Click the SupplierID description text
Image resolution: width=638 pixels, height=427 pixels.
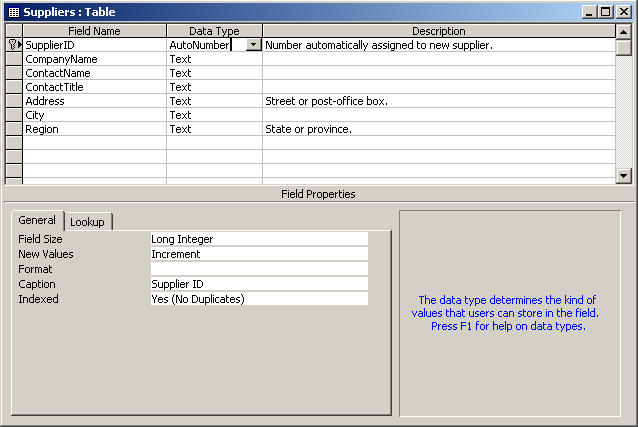379,45
